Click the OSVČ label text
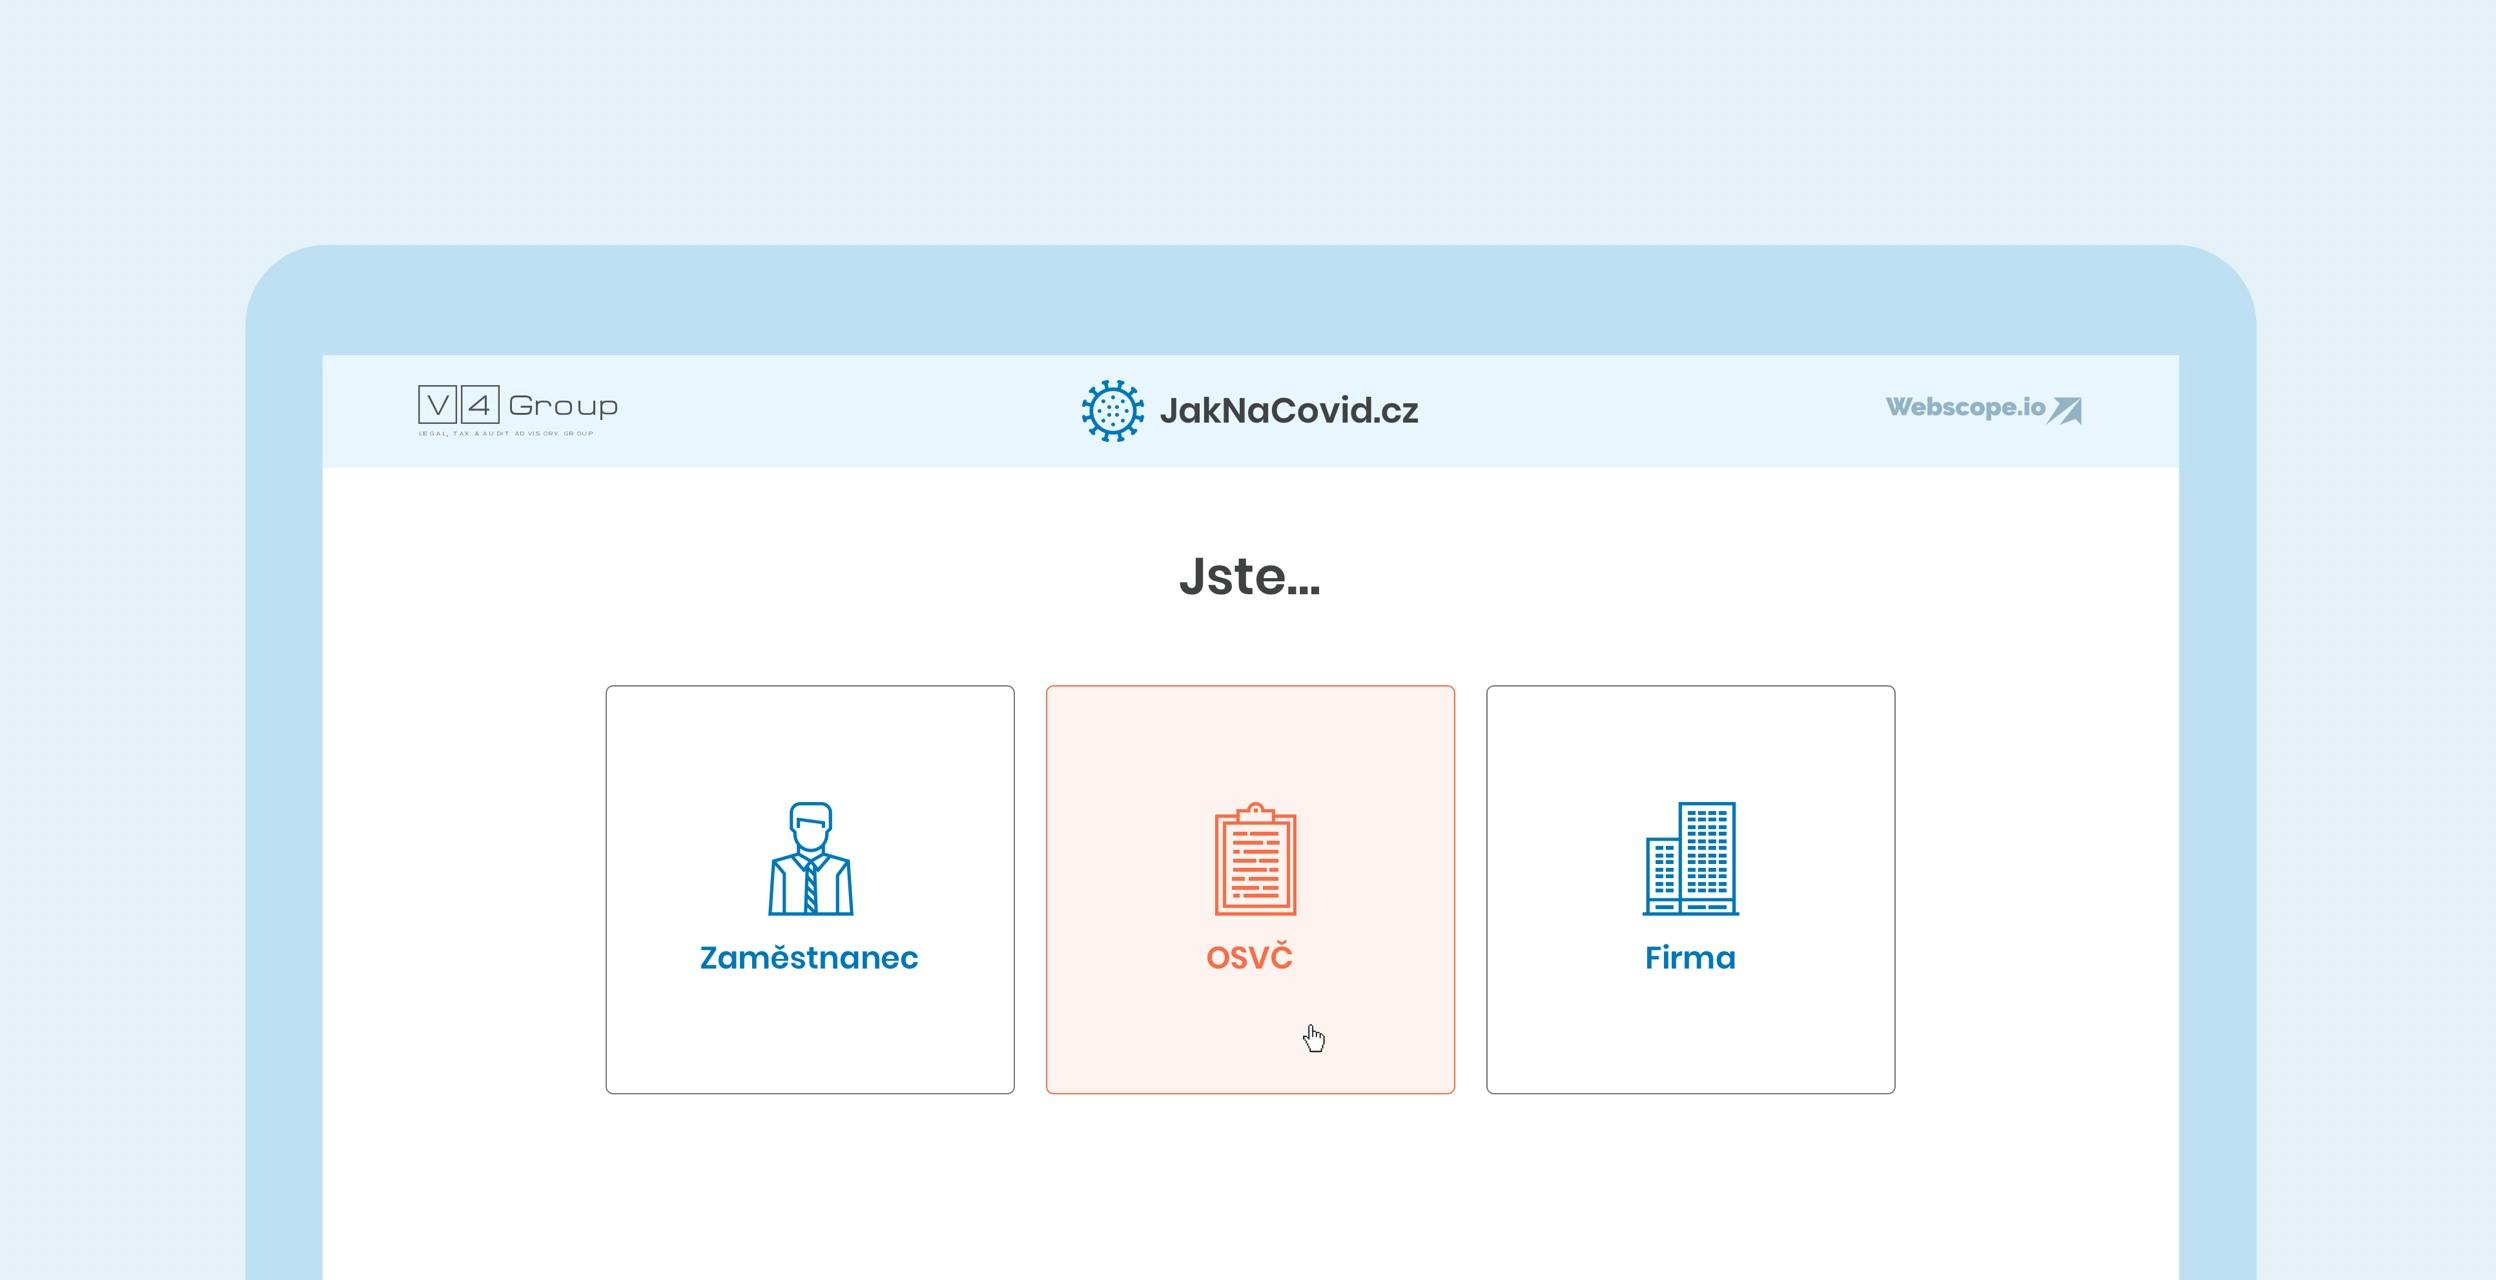 click(x=1250, y=955)
